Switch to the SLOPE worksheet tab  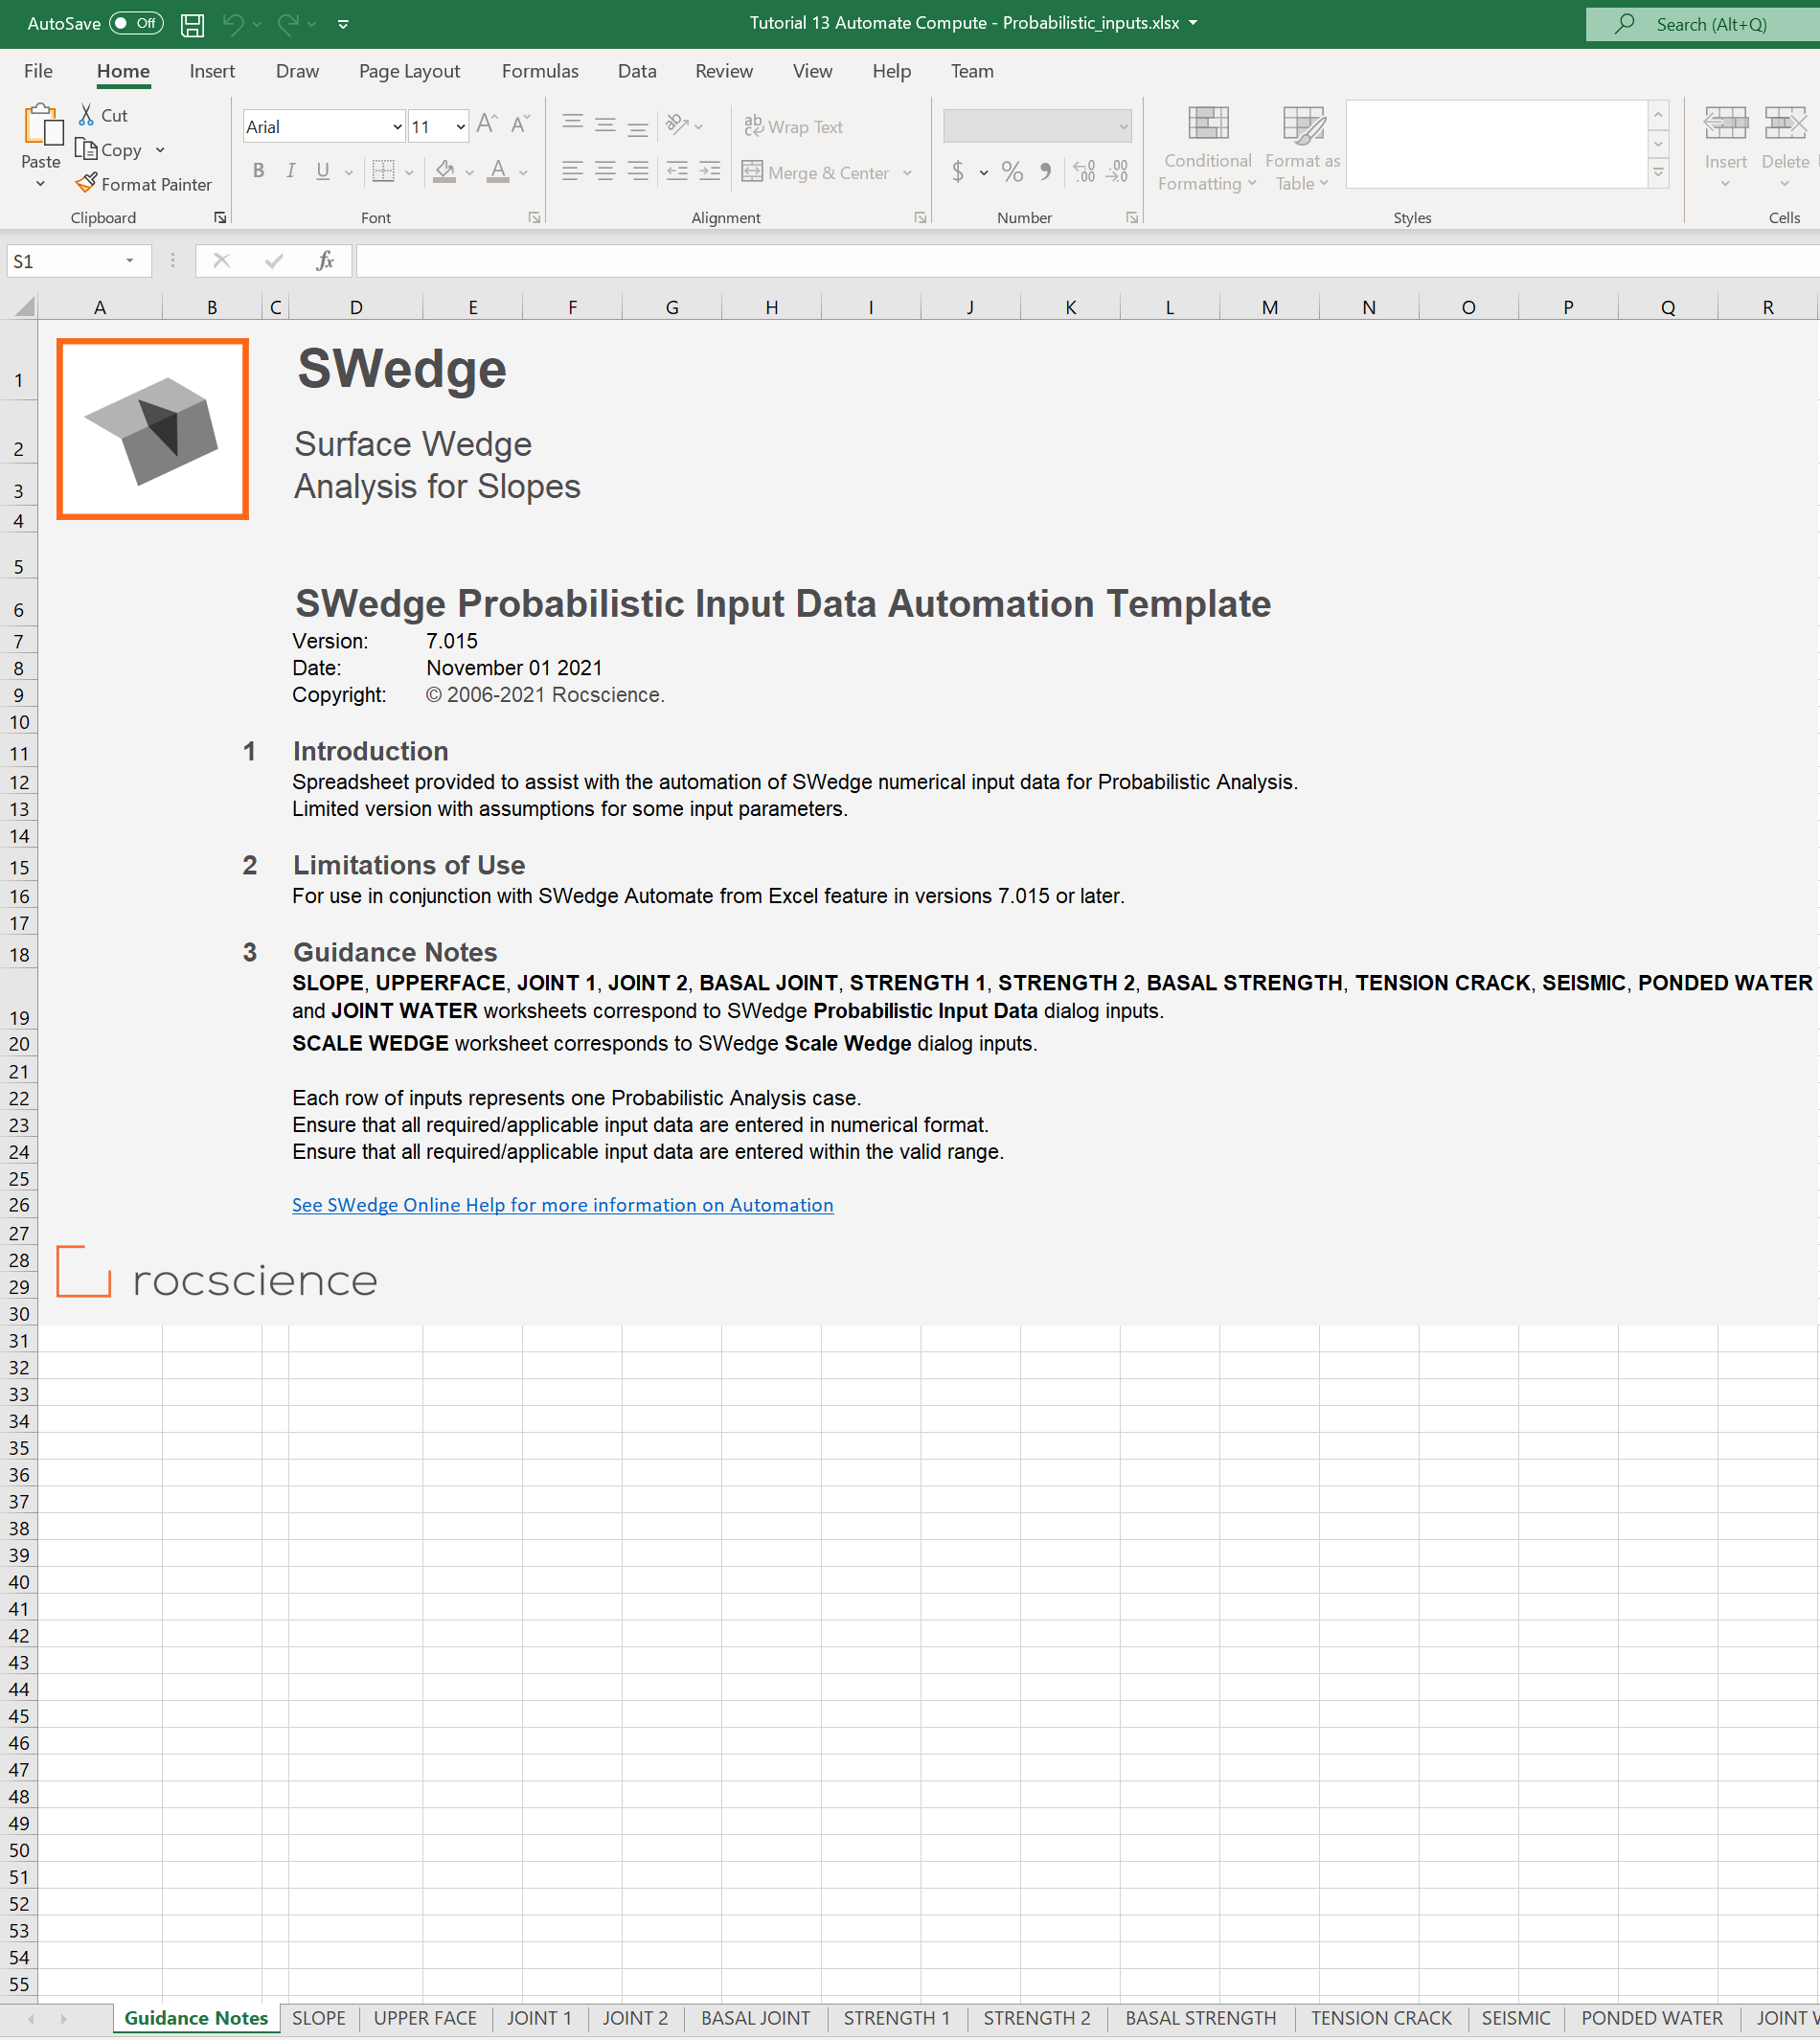(319, 2018)
